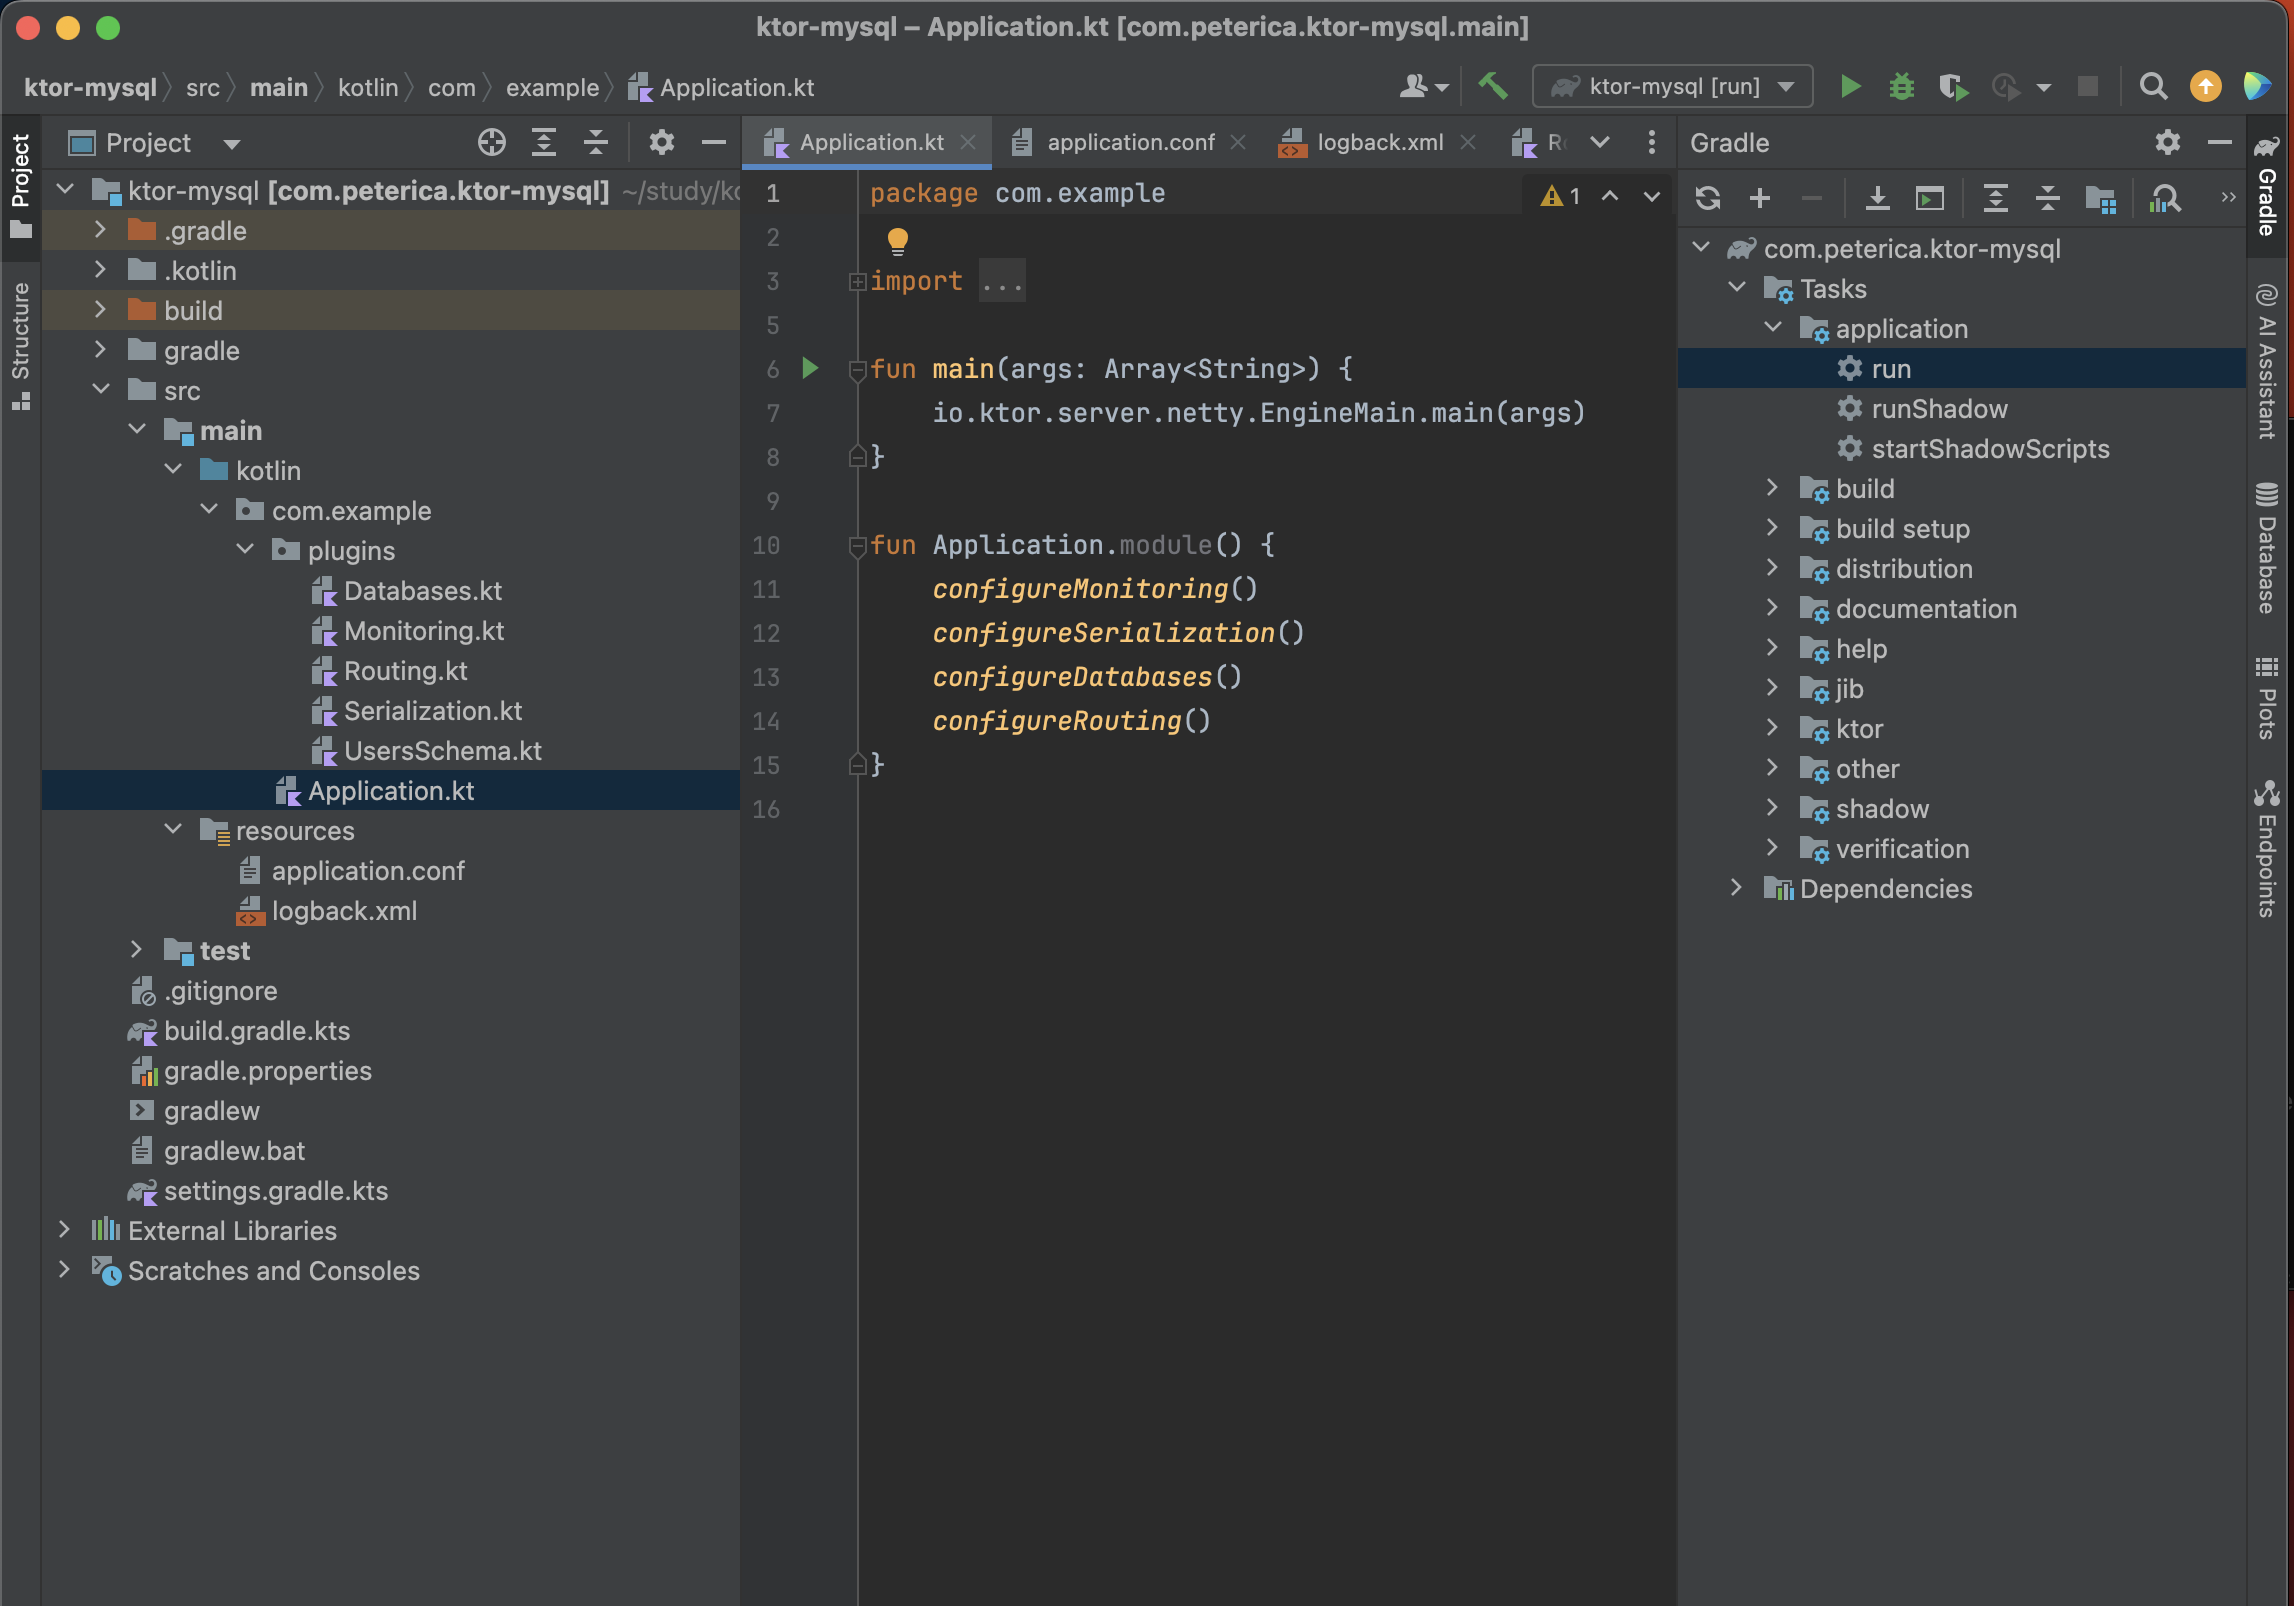The image size is (2294, 1606).
Task: Expand the verification Gradle task group
Action: [1772, 848]
